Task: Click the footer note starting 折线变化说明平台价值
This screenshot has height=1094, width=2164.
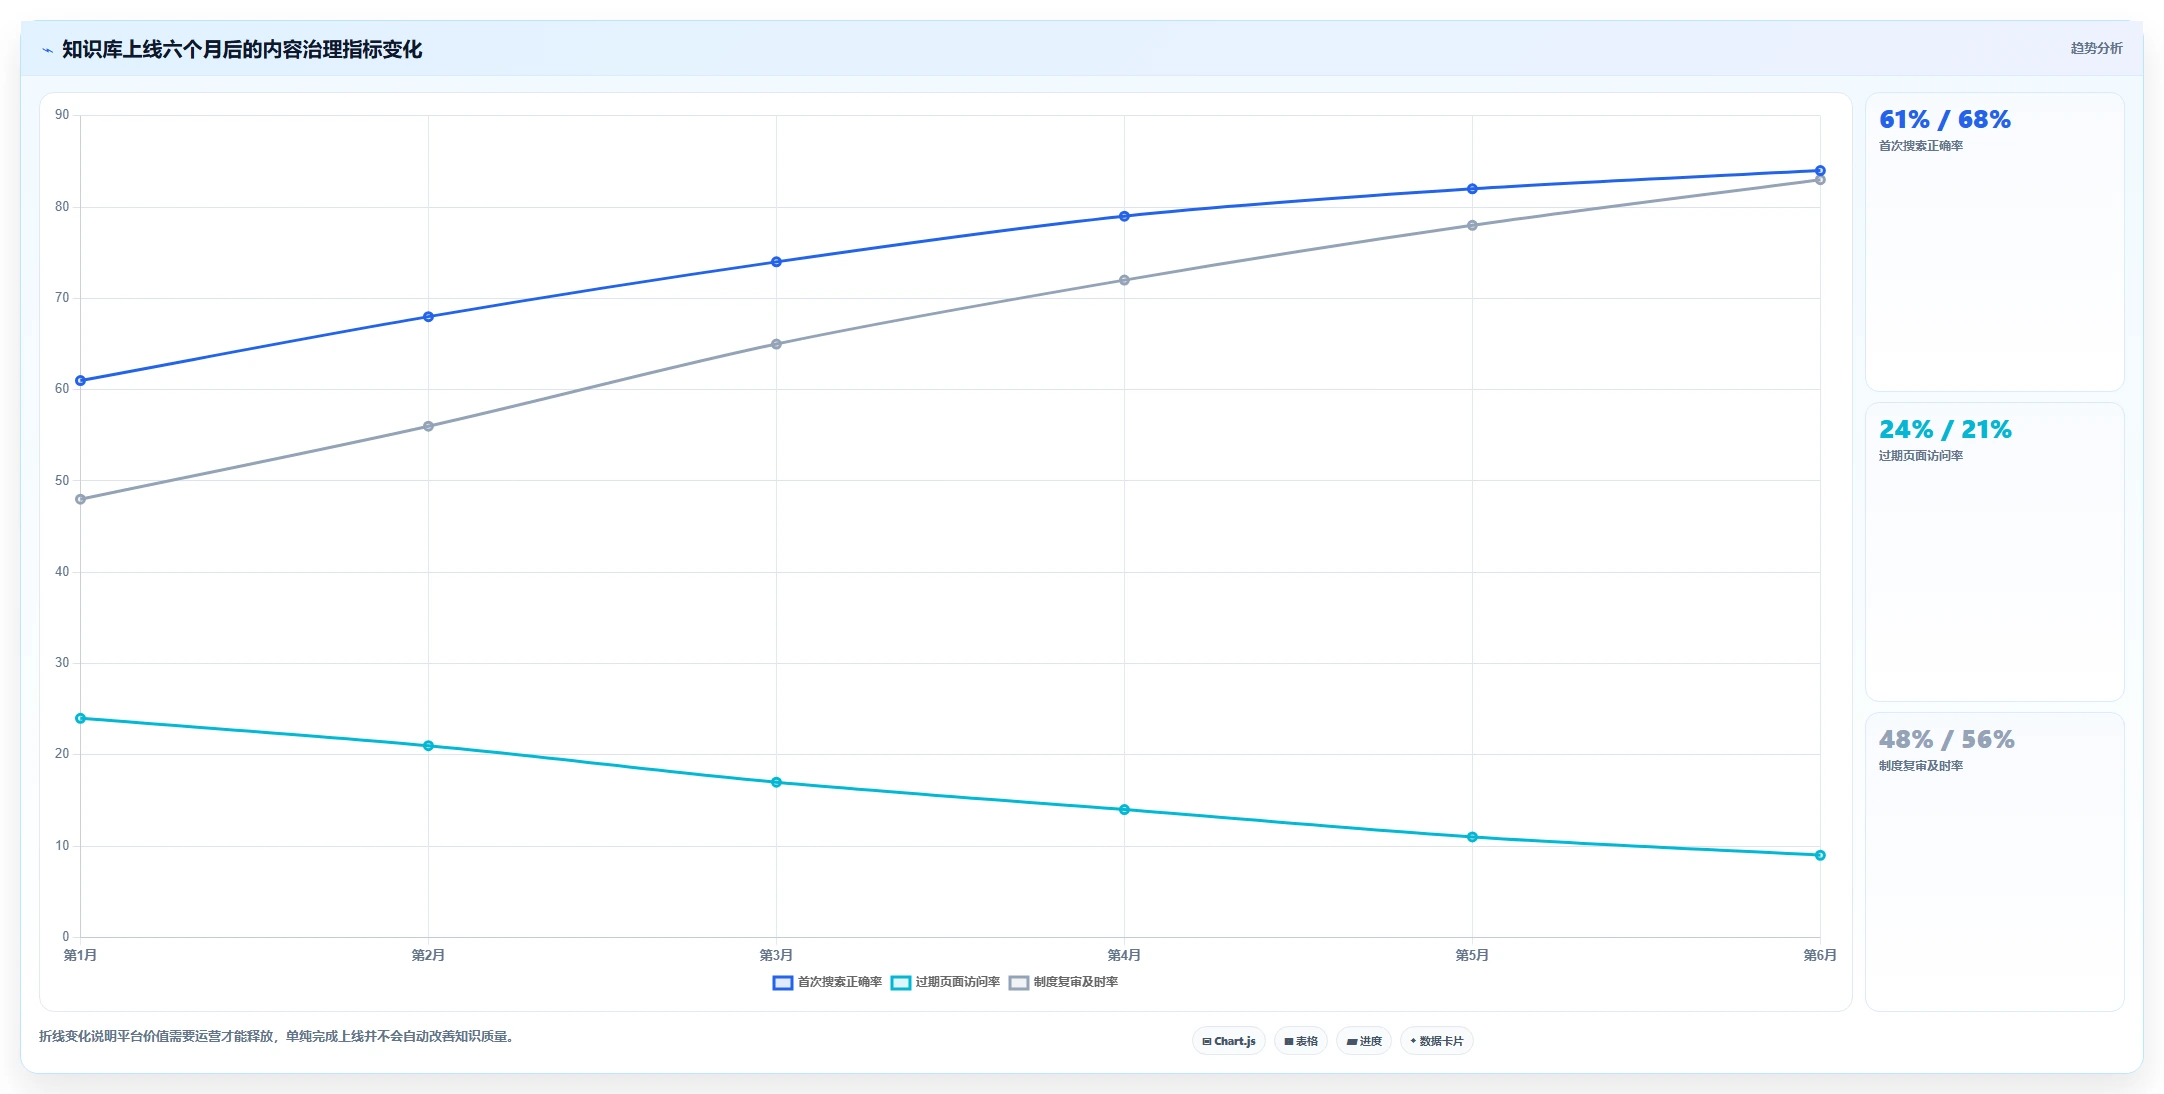Action: coord(277,1036)
